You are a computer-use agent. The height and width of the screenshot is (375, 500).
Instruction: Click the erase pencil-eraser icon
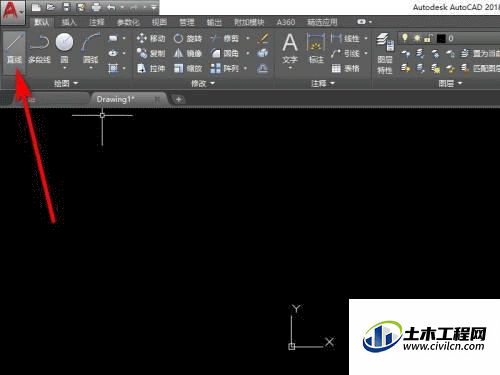(263, 38)
